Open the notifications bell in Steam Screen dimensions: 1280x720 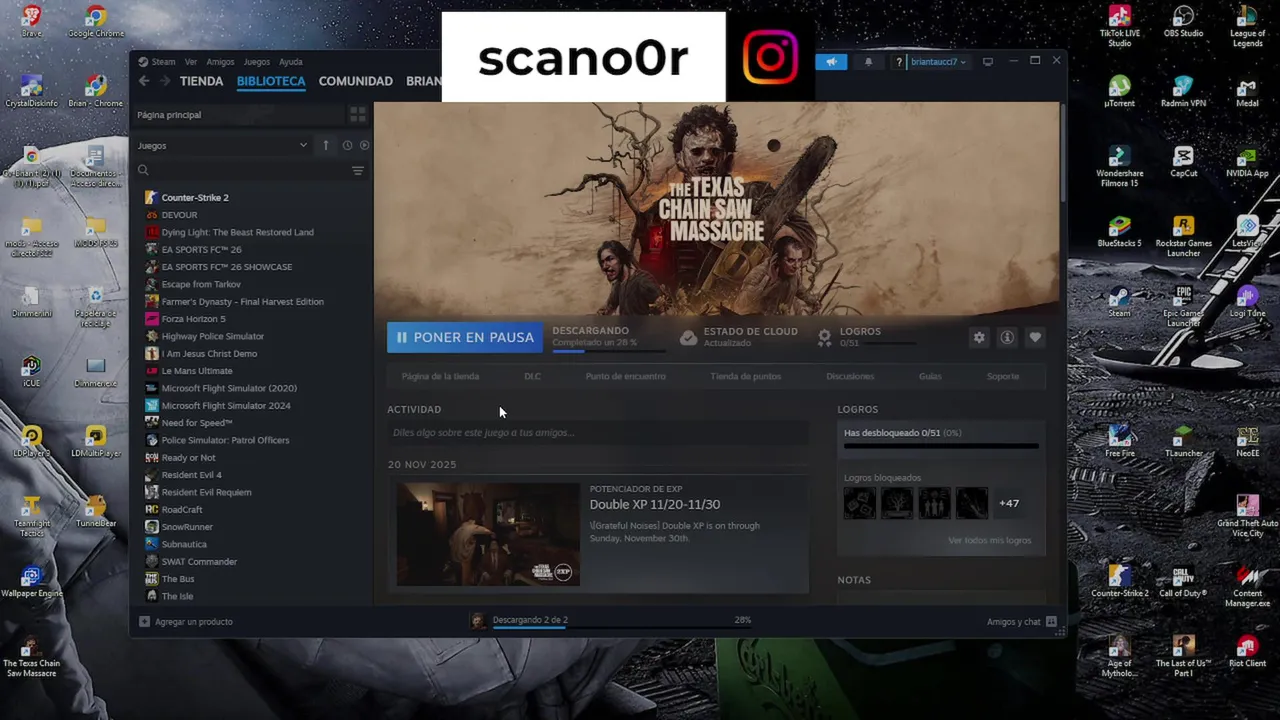[868, 62]
